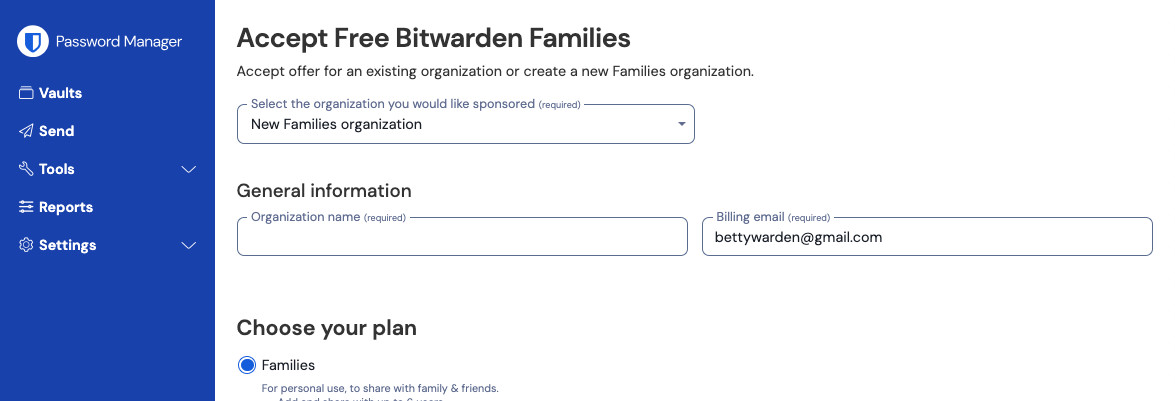Select the Families plan radio button
Screen dimensions: 1175x401
246,365
